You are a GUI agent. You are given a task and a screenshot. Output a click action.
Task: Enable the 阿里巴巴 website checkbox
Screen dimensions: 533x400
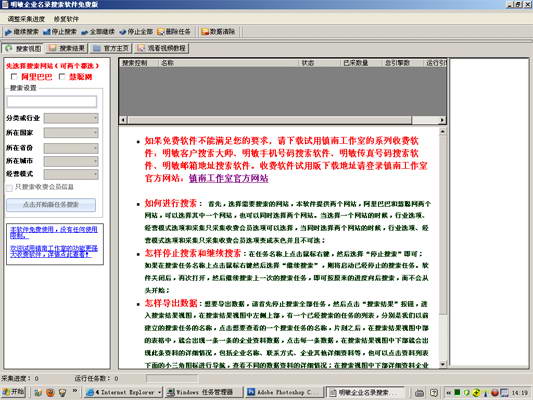click(x=14, y=77)
